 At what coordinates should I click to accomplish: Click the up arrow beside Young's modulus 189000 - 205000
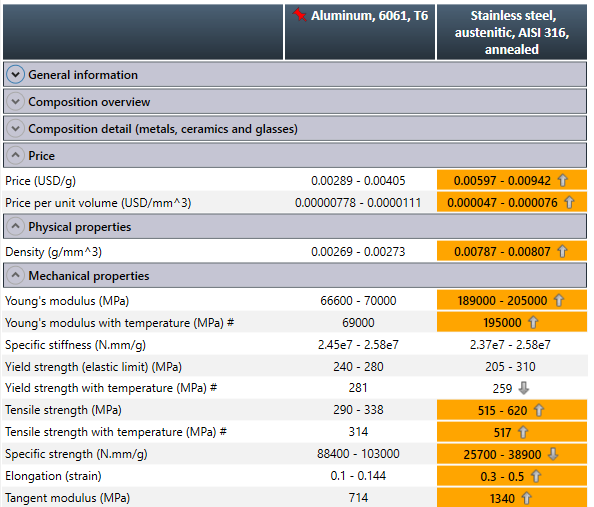pyautogui.click(x=559, y=300)
